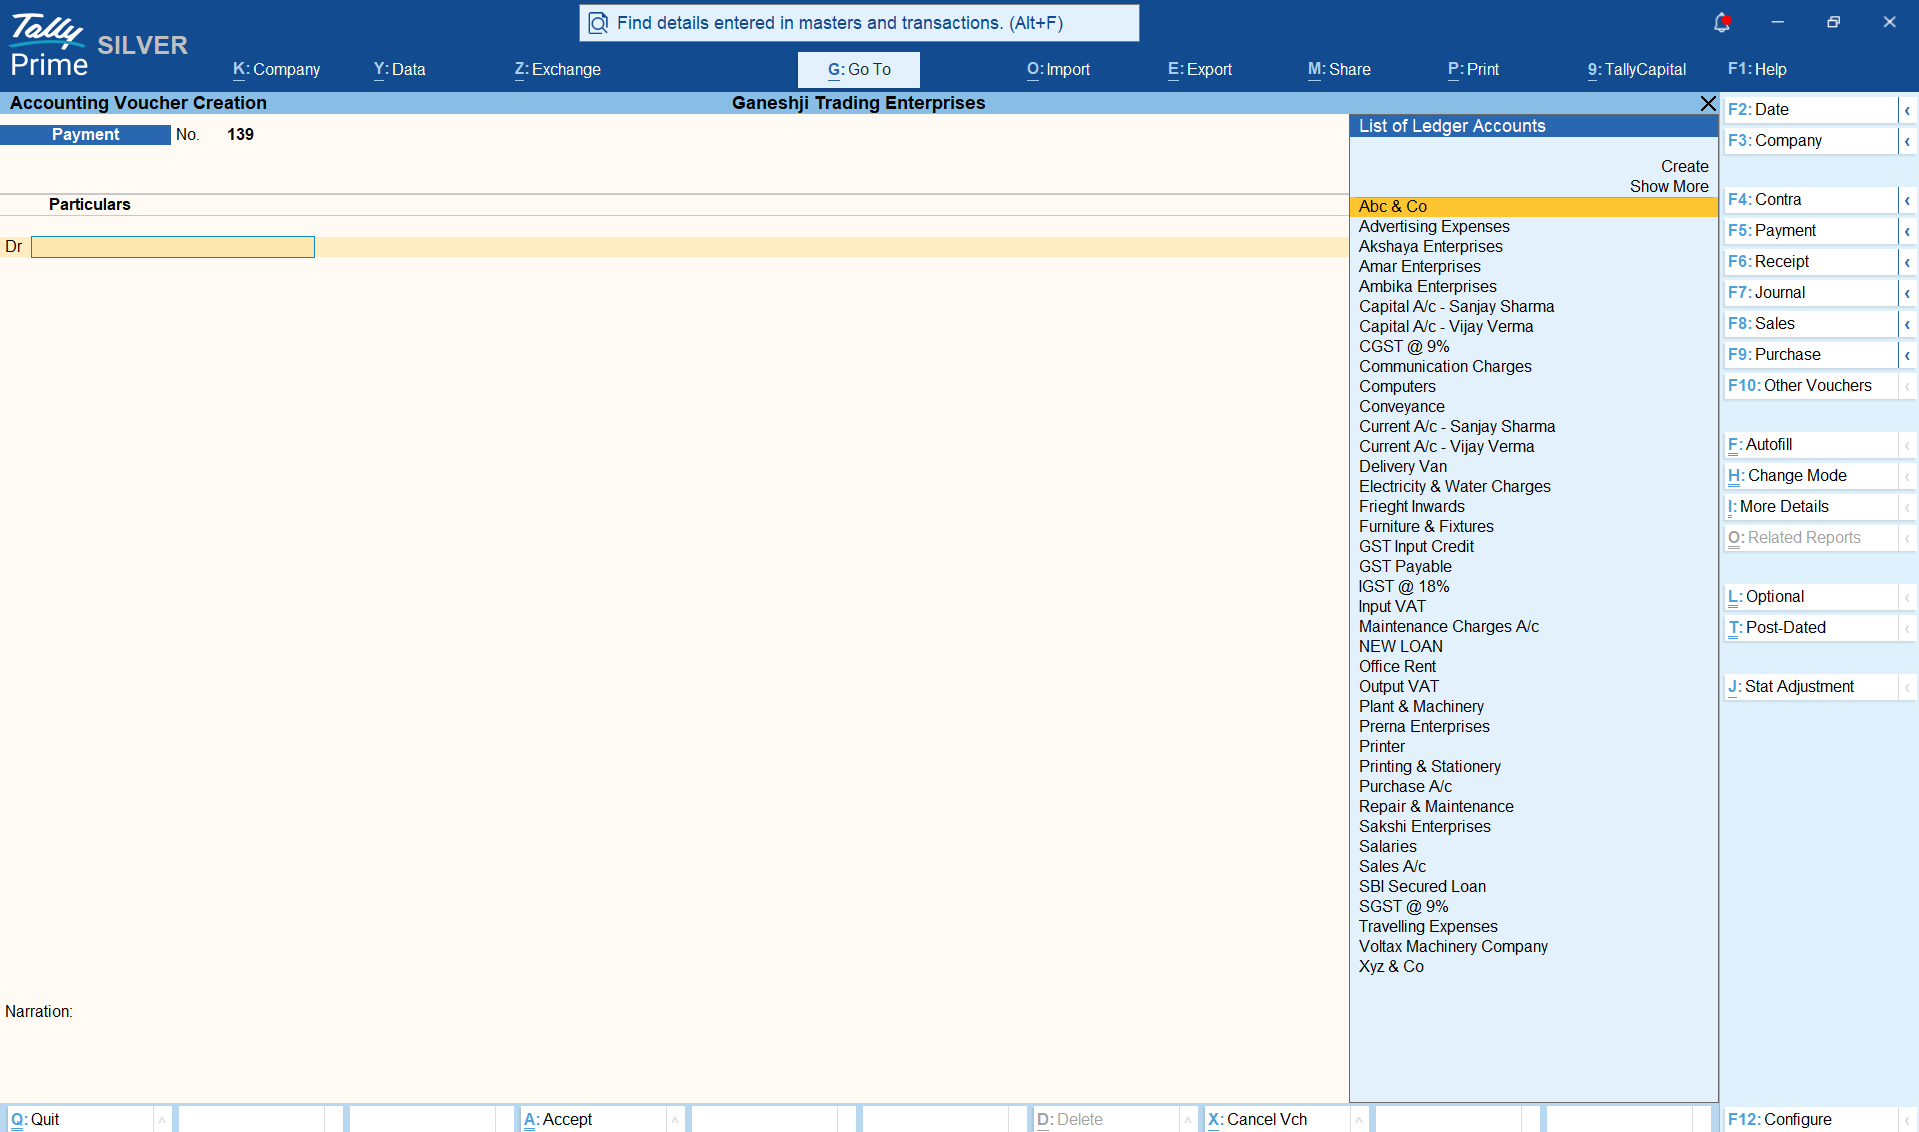The width and height of the screenshot is (1919, 1132).
Task: Click the Dr particulars input field
Action: [x=173, y=247]
